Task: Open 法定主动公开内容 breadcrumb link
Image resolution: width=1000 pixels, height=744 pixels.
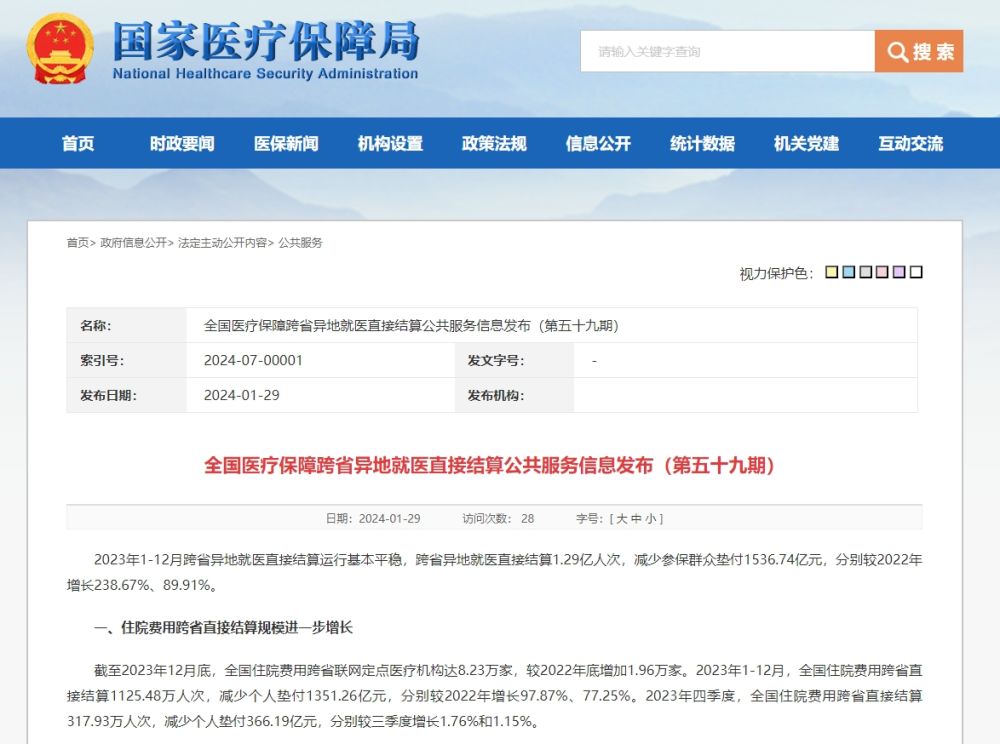Action: click(222, 243)
